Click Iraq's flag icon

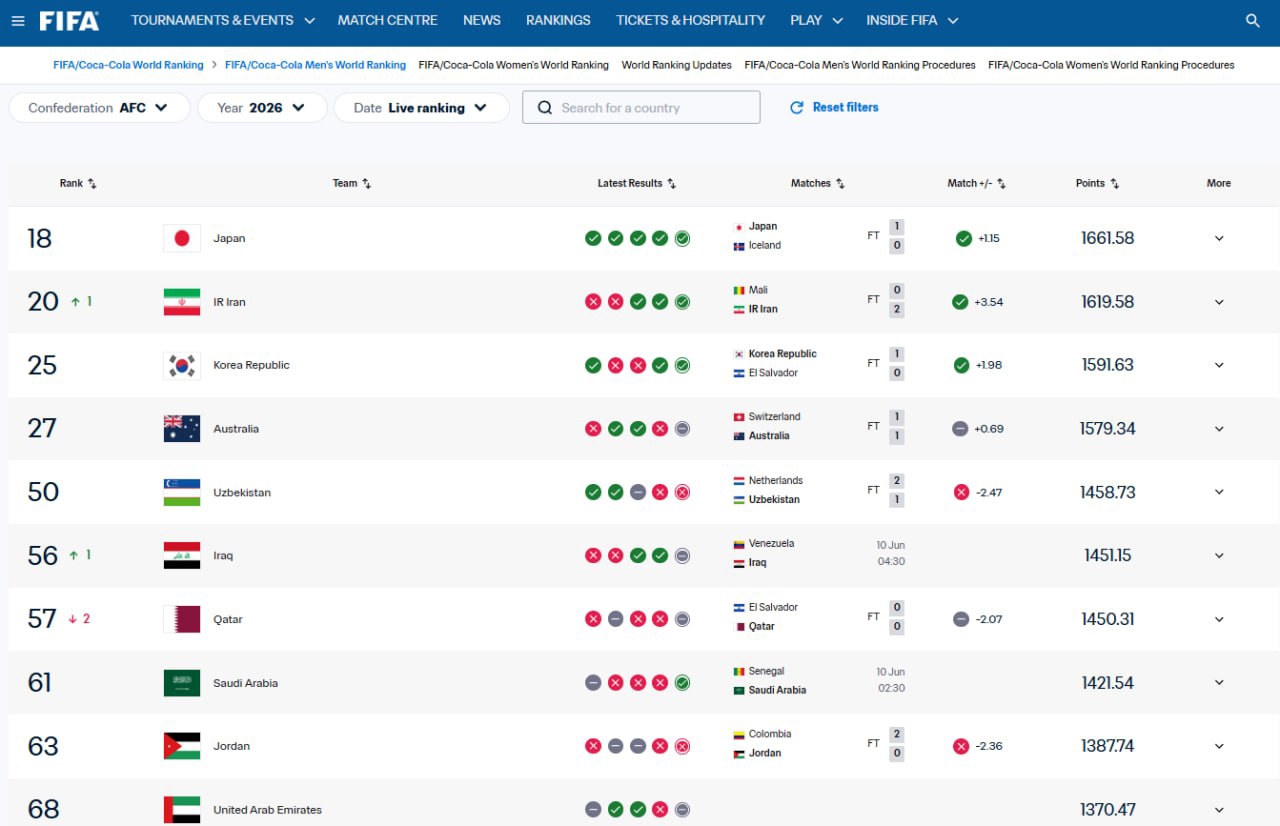[182, 556]
